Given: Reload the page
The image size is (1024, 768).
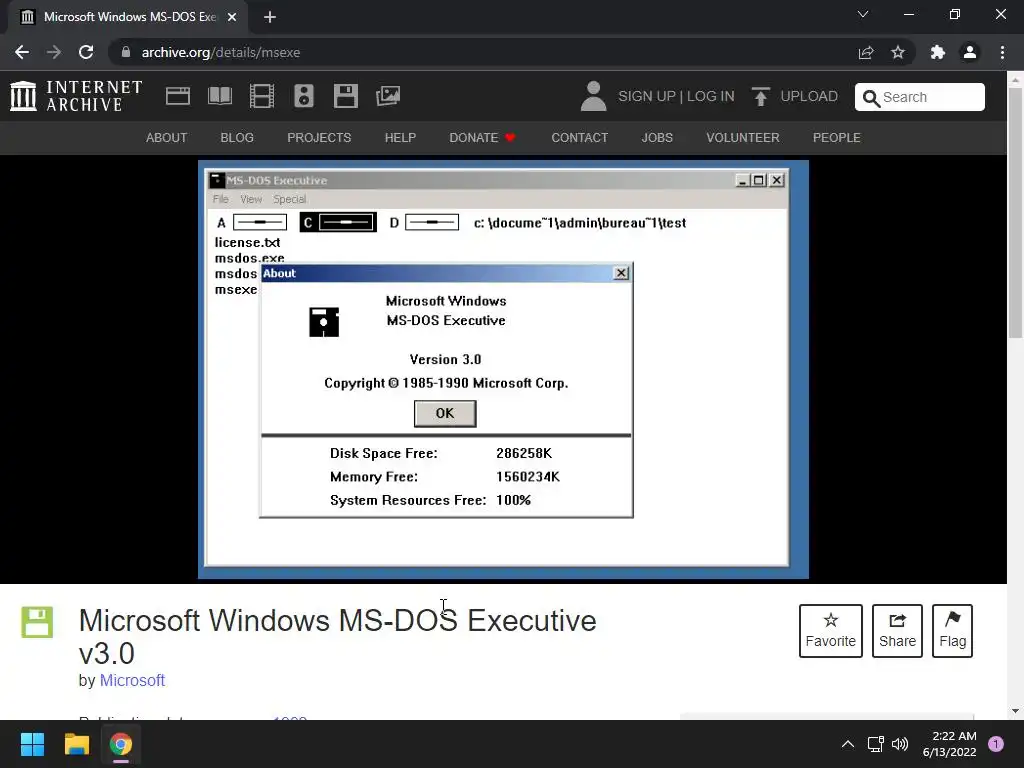Looking at the screenshot, I should tap(86, 52).
